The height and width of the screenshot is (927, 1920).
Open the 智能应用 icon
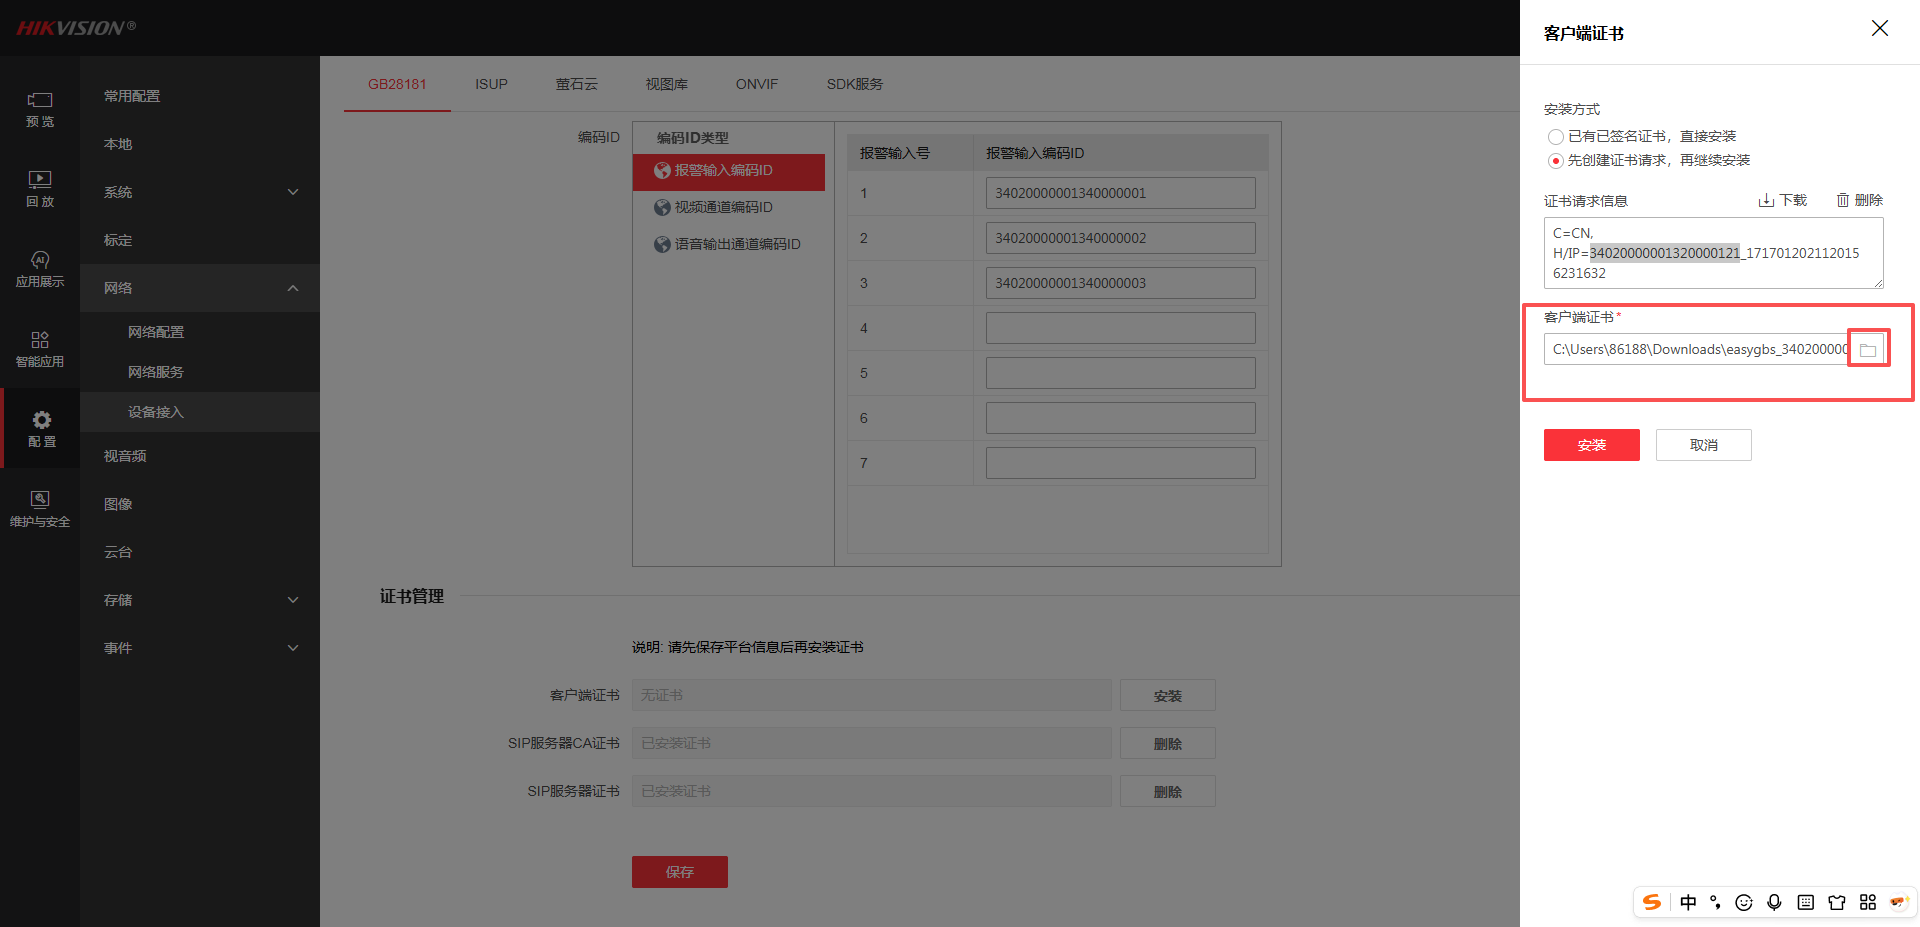(x=40, y=340)
